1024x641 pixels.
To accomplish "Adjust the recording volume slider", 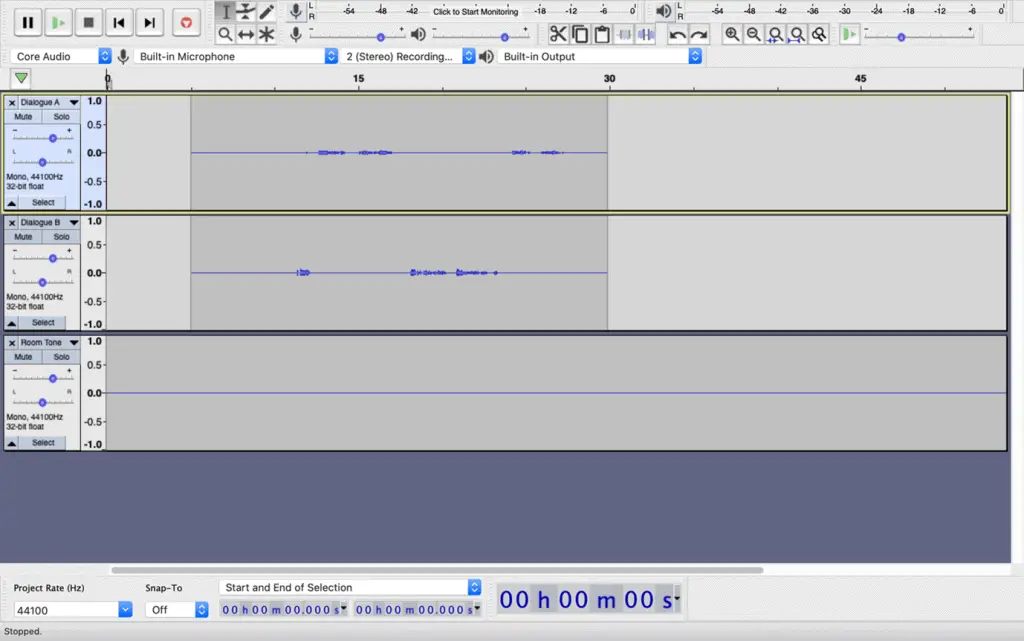I will pos(381,37).
